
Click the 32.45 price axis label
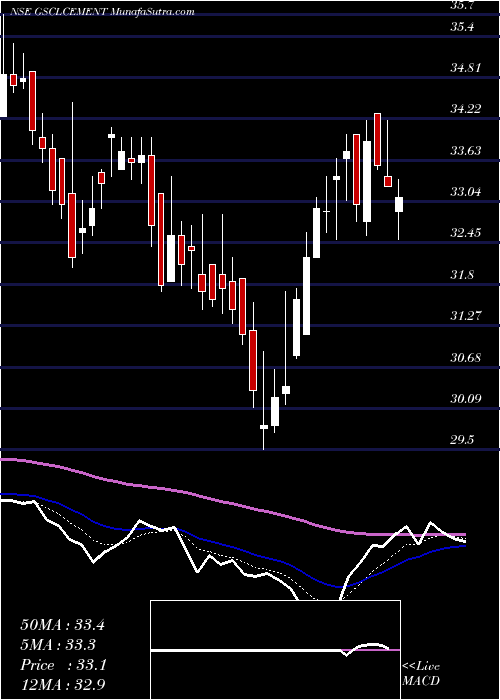465,233
